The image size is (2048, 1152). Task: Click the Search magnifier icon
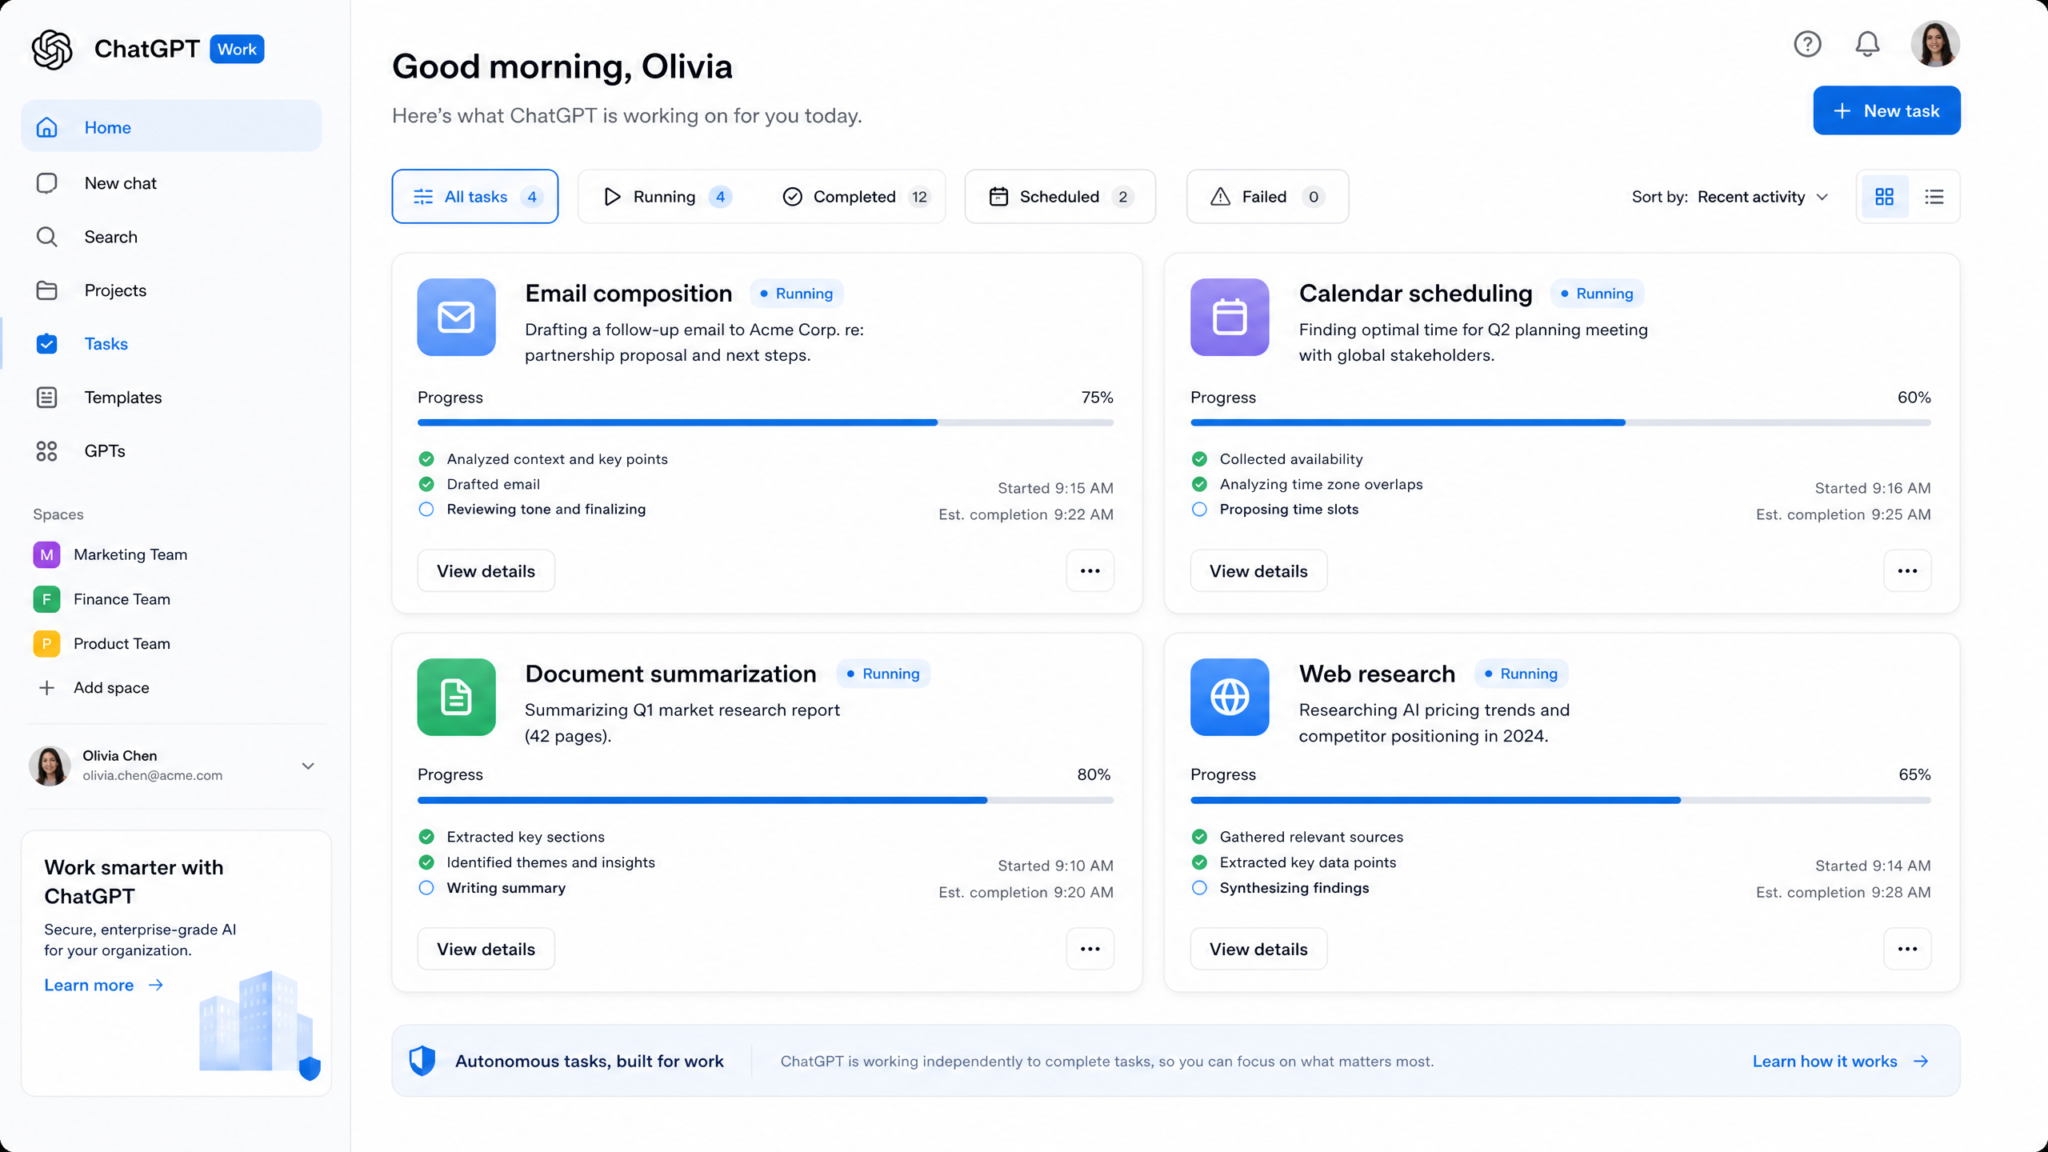[46, 237]
